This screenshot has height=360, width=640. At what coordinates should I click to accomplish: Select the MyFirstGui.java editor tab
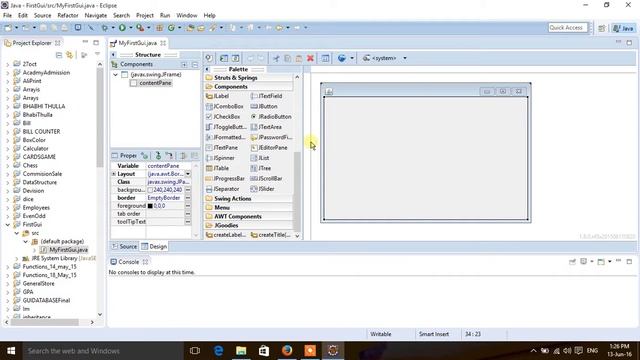[x=138, y=43]
